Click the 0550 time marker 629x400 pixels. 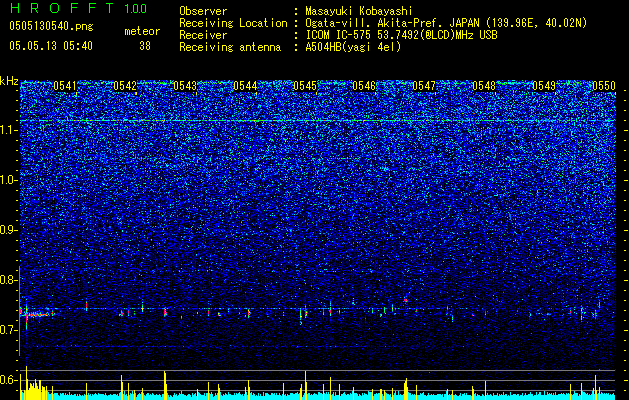(x=604, y=86)
